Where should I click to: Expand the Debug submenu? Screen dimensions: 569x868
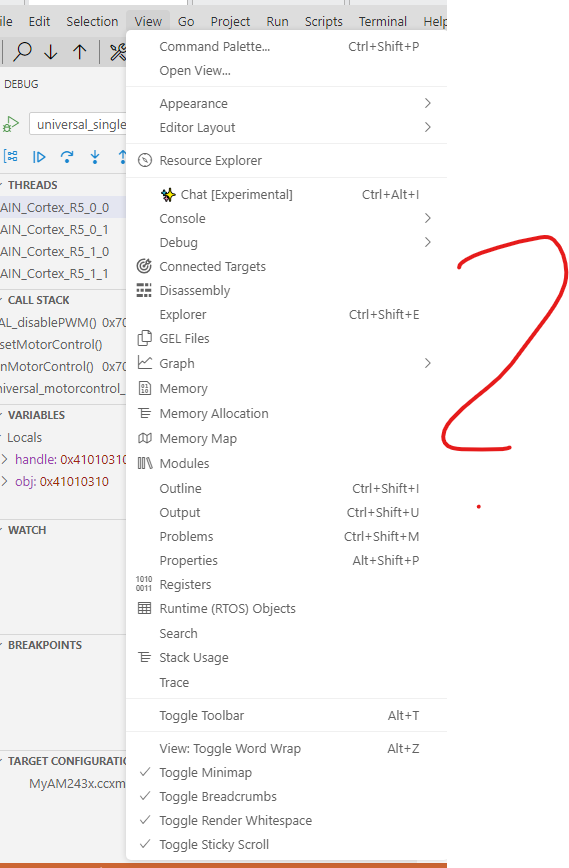coord(286,242)
